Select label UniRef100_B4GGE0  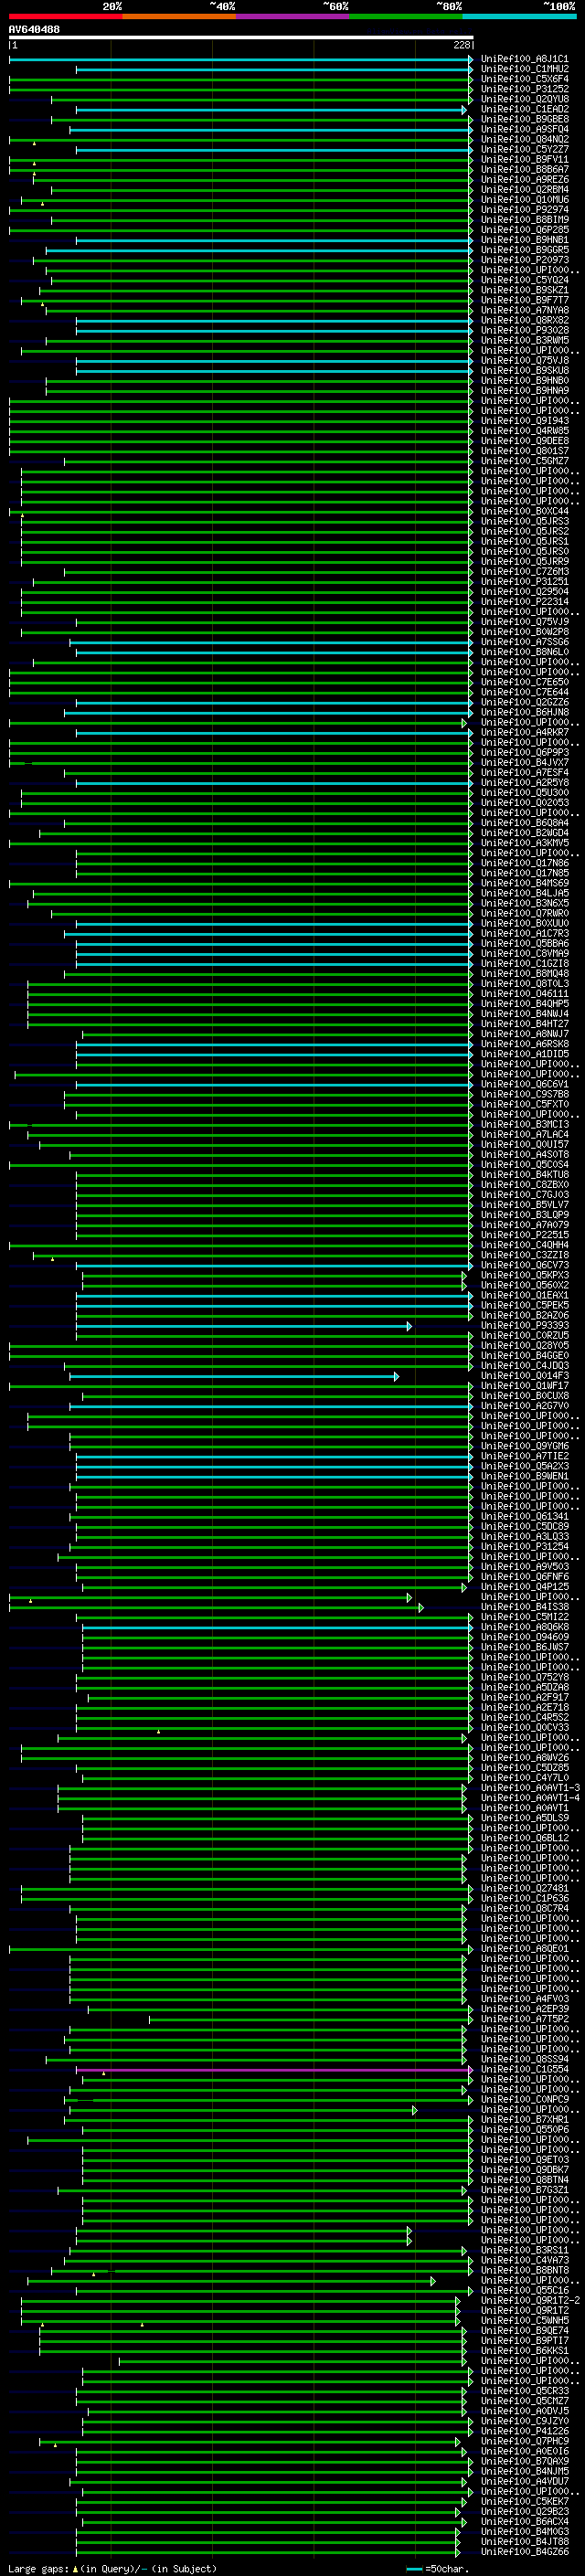point(524,1355)
